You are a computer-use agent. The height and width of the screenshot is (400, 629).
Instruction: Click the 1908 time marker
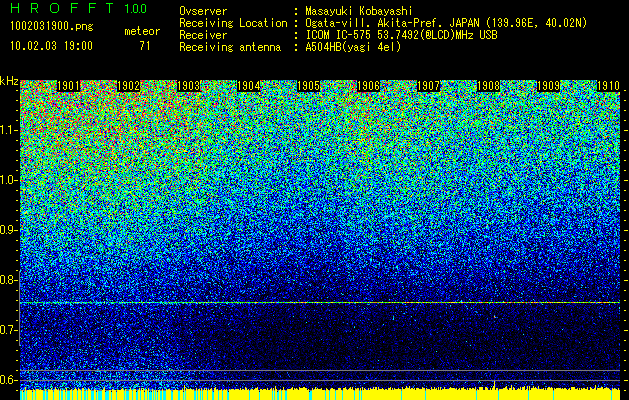(x=488, y=86)
